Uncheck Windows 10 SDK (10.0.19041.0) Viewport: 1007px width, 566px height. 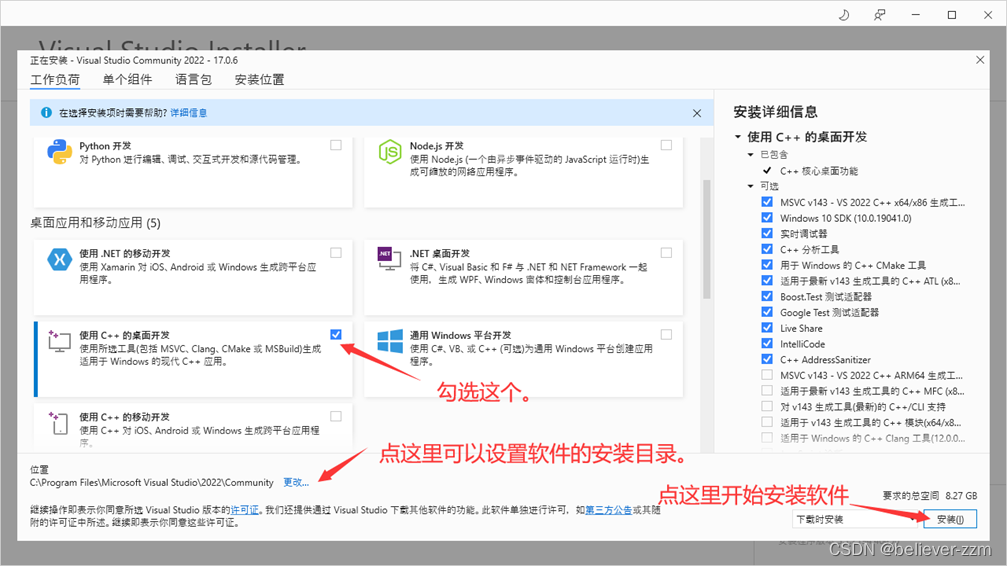coord(767,218)
